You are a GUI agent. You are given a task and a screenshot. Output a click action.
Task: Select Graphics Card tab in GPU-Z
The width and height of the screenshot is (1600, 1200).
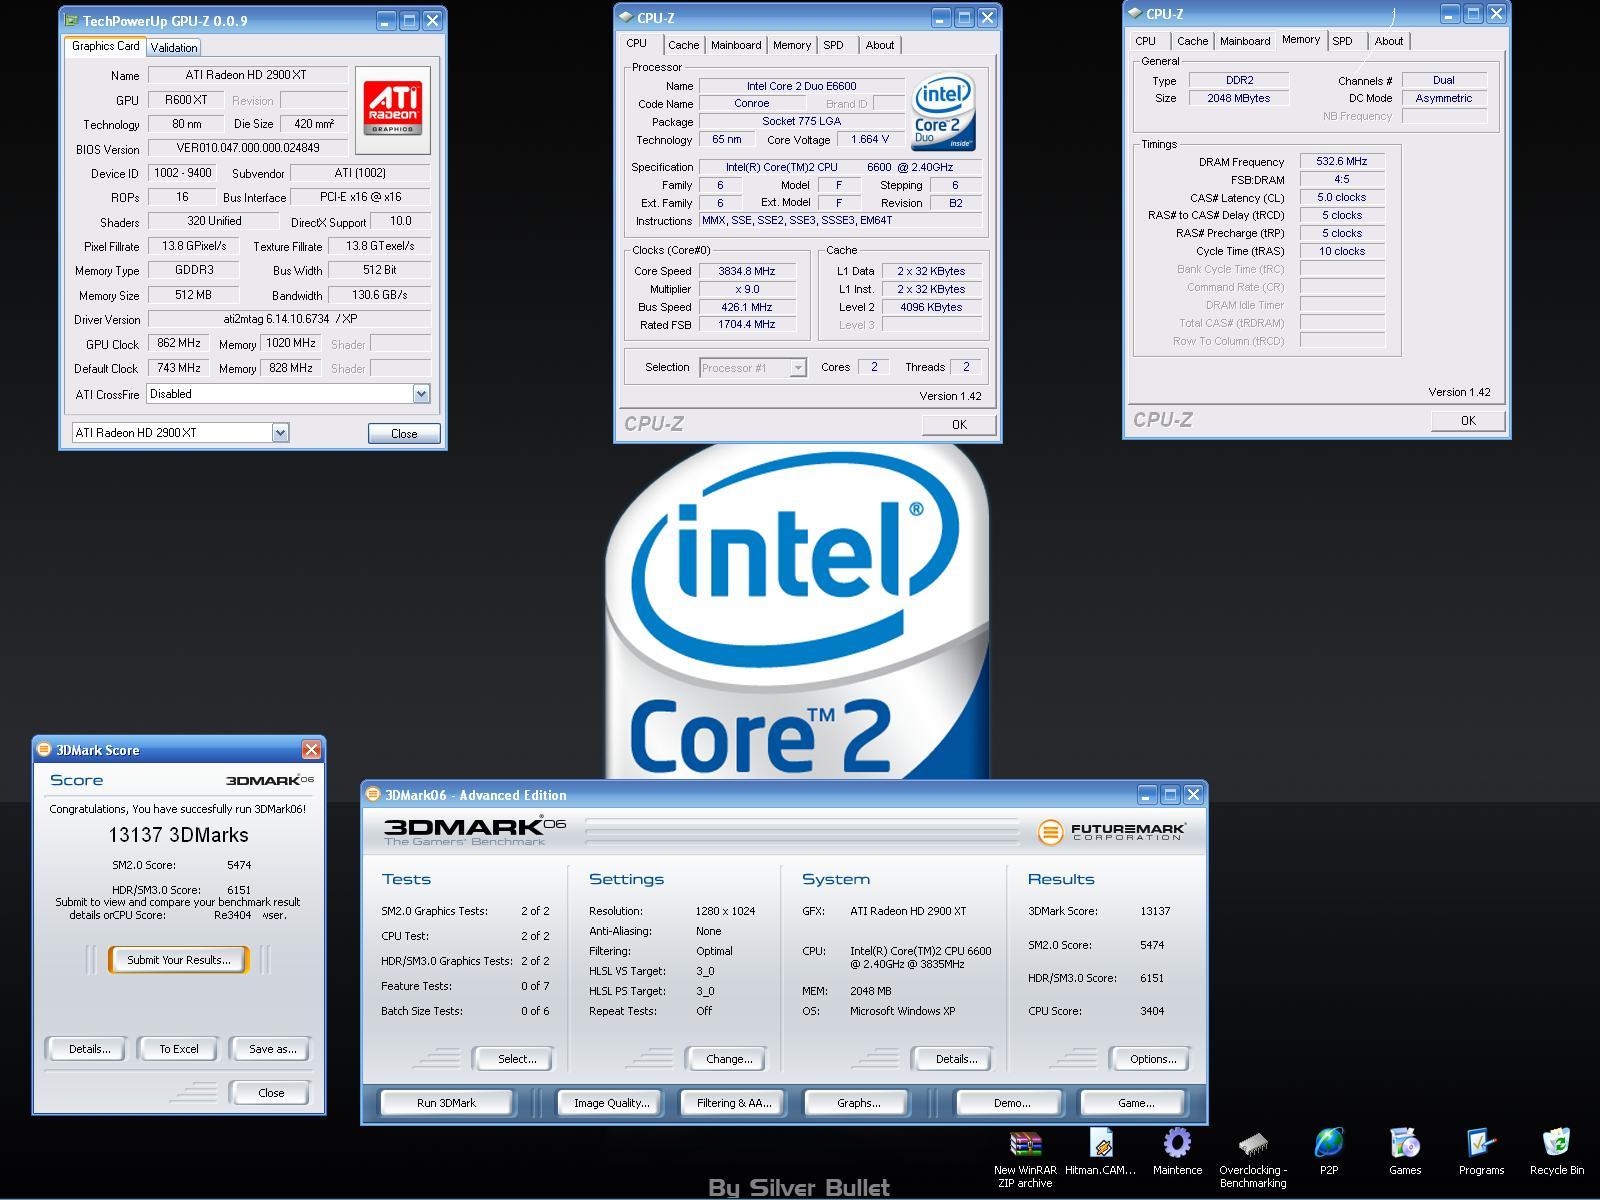(x=105, y=46)
